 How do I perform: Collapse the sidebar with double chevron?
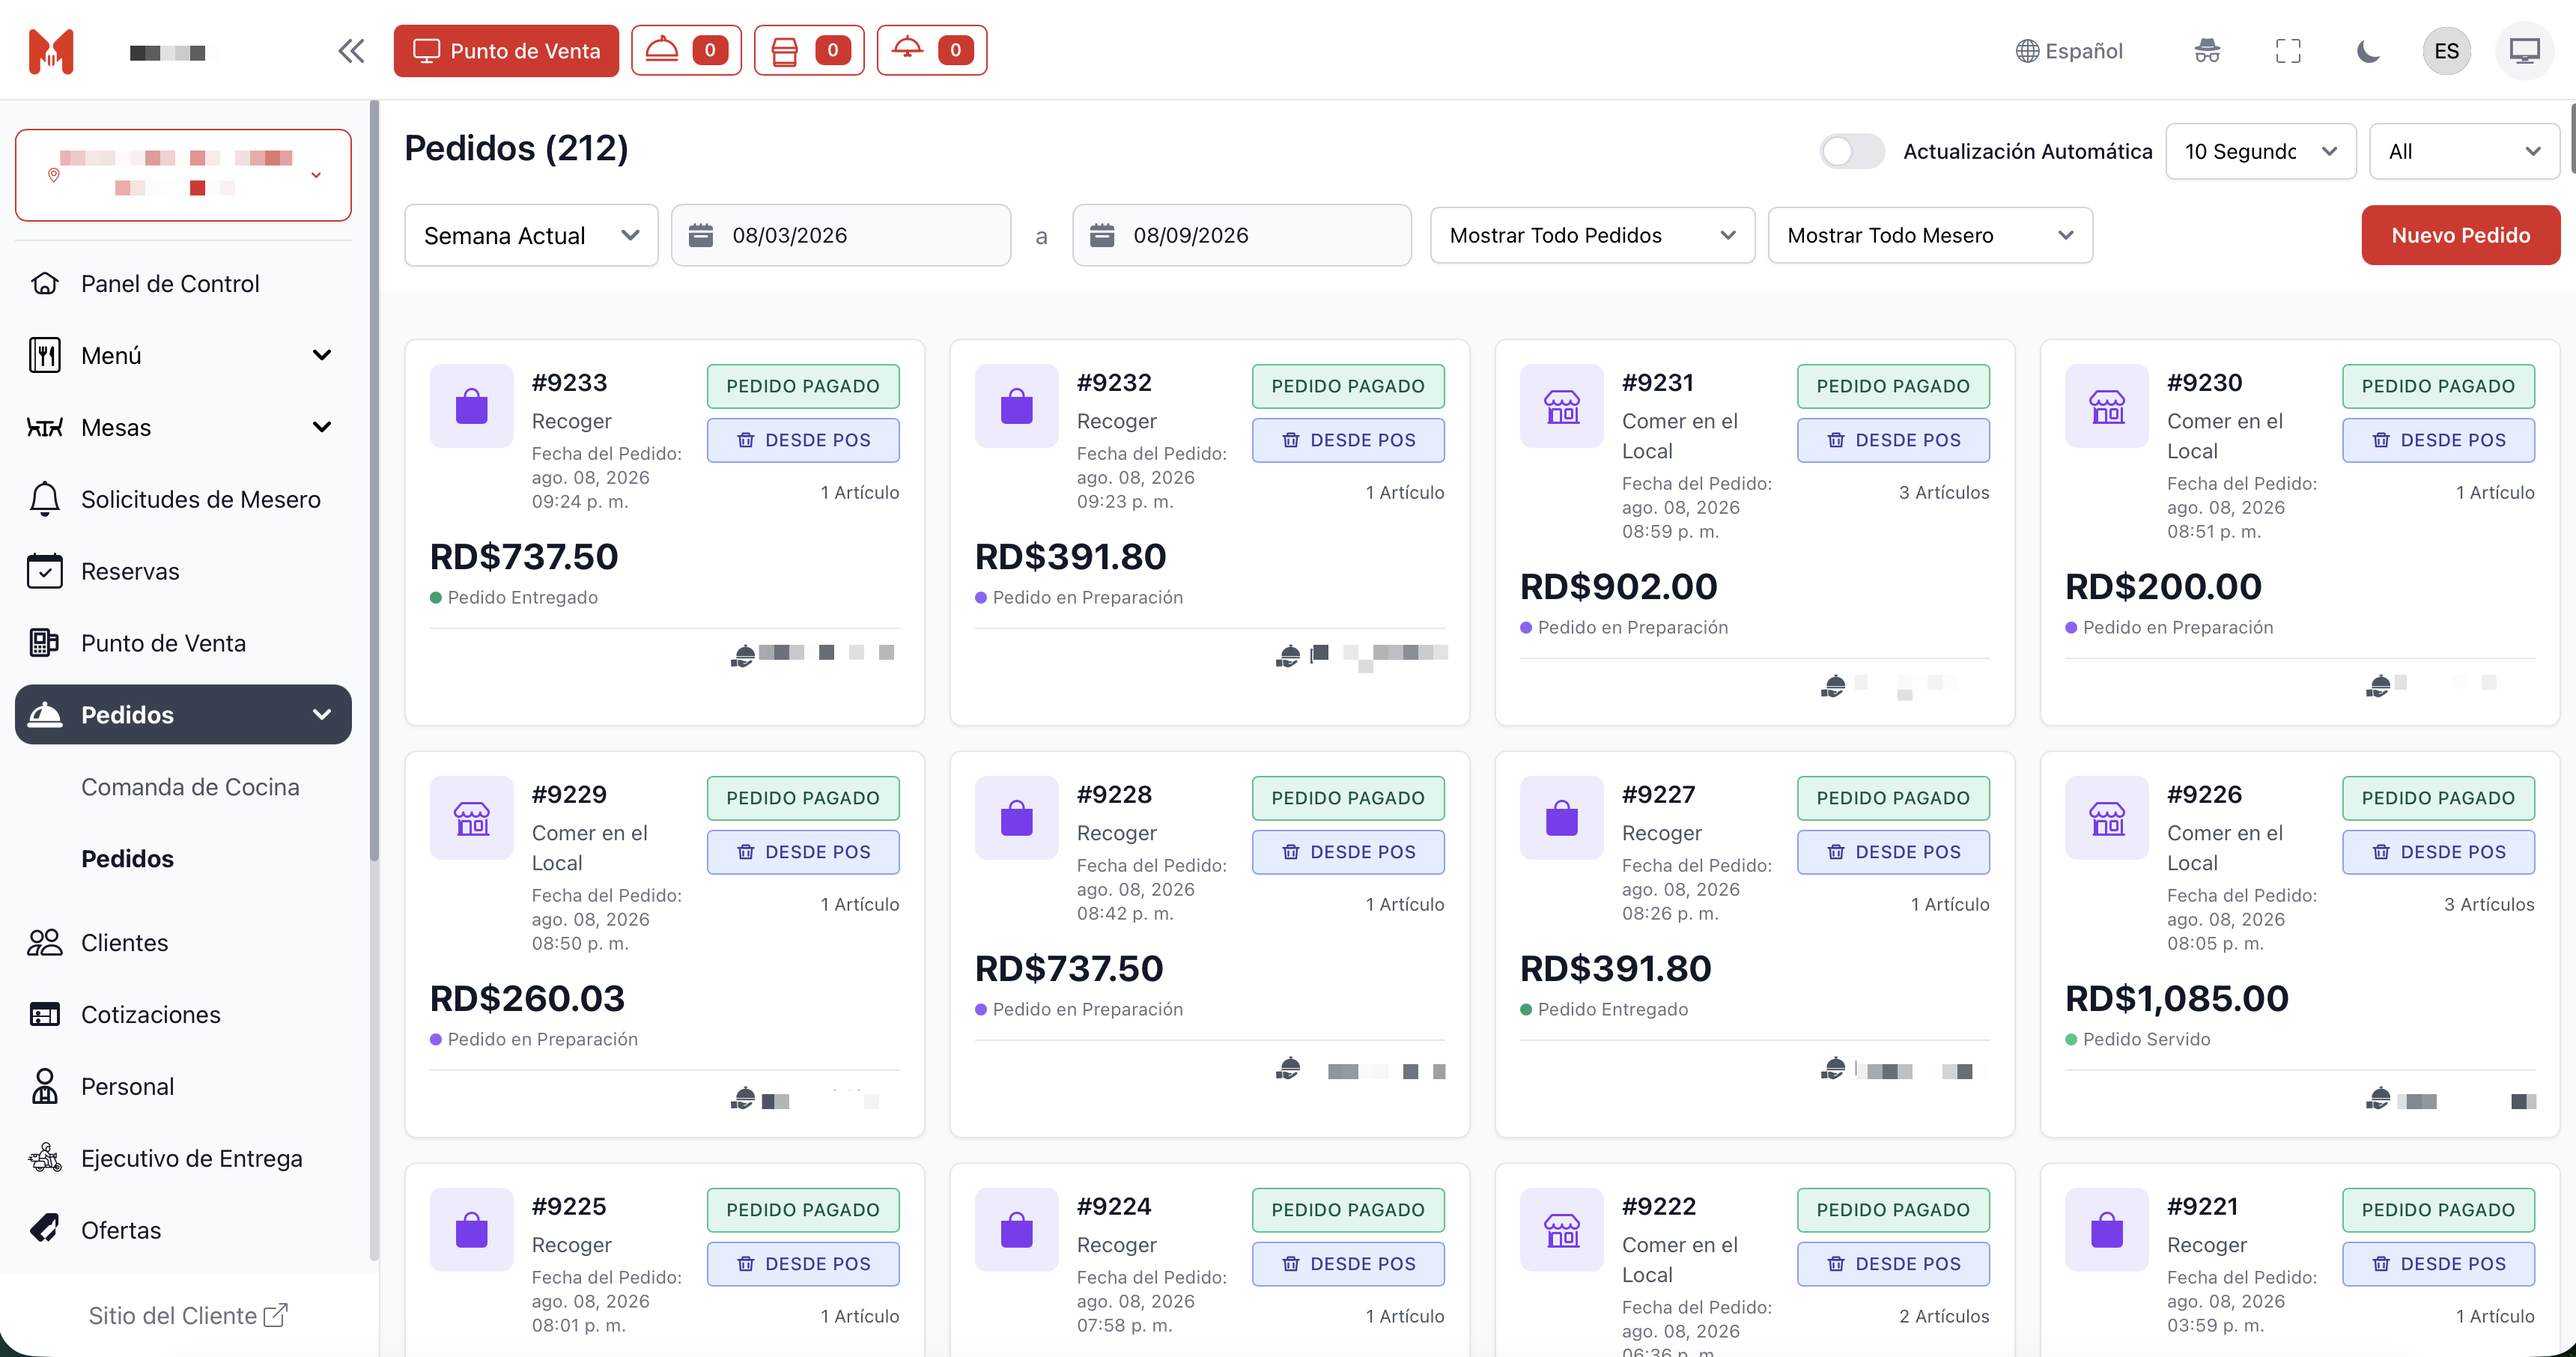351,51
